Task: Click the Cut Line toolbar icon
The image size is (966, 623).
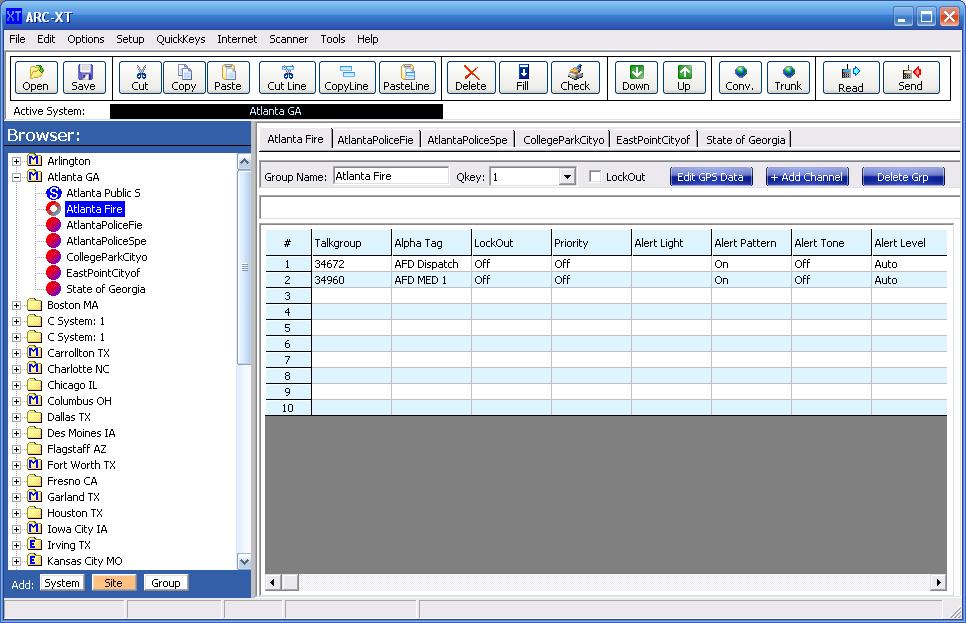Action: point(287,78)
